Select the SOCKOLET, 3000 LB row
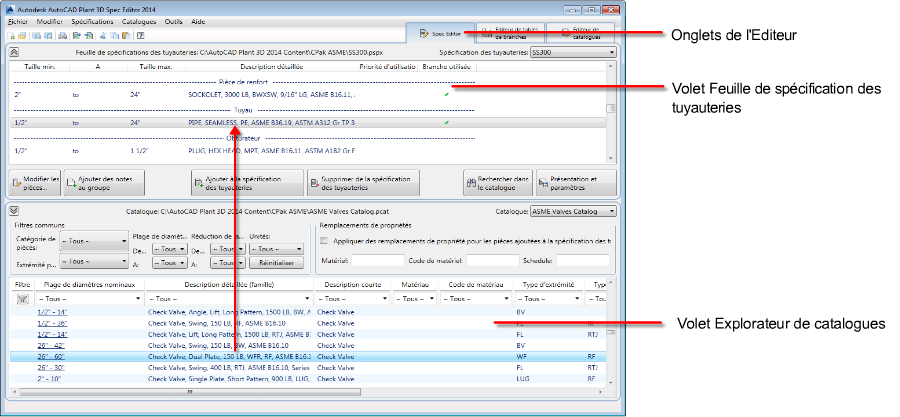 [308, 94]
